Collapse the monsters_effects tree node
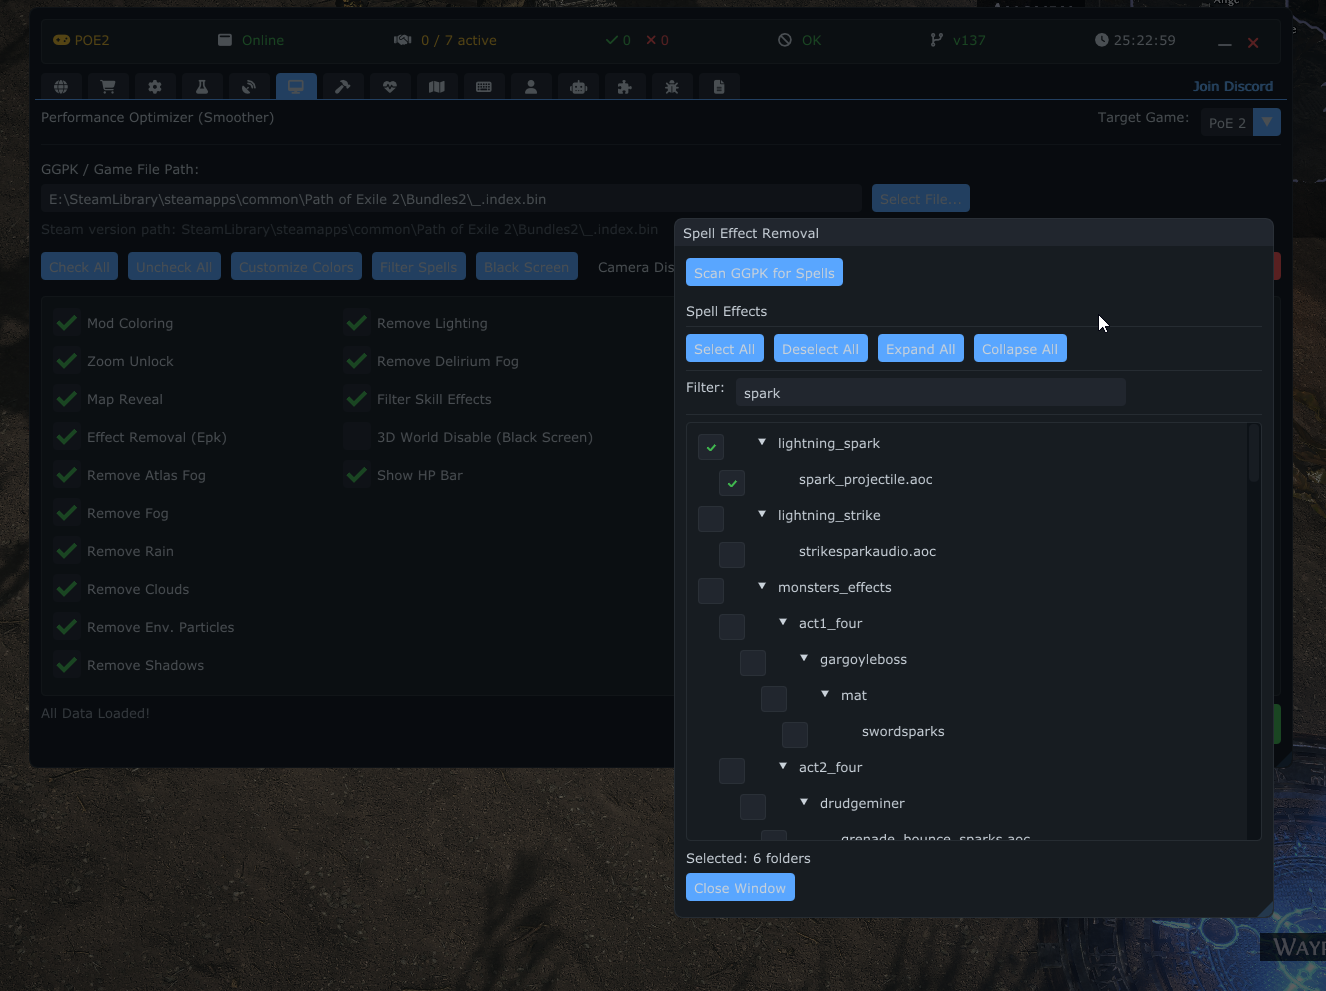 [762, 586]
